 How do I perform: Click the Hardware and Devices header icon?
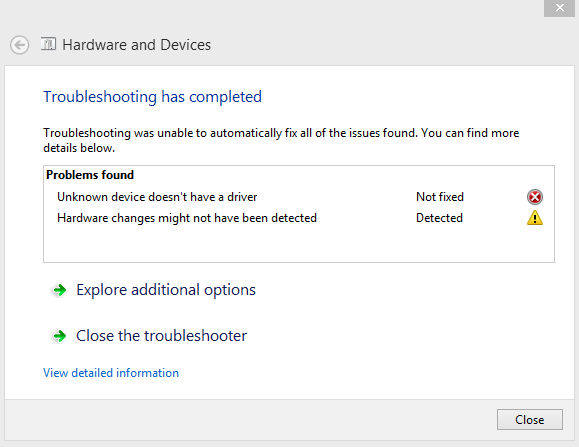(x=48, y=44)
